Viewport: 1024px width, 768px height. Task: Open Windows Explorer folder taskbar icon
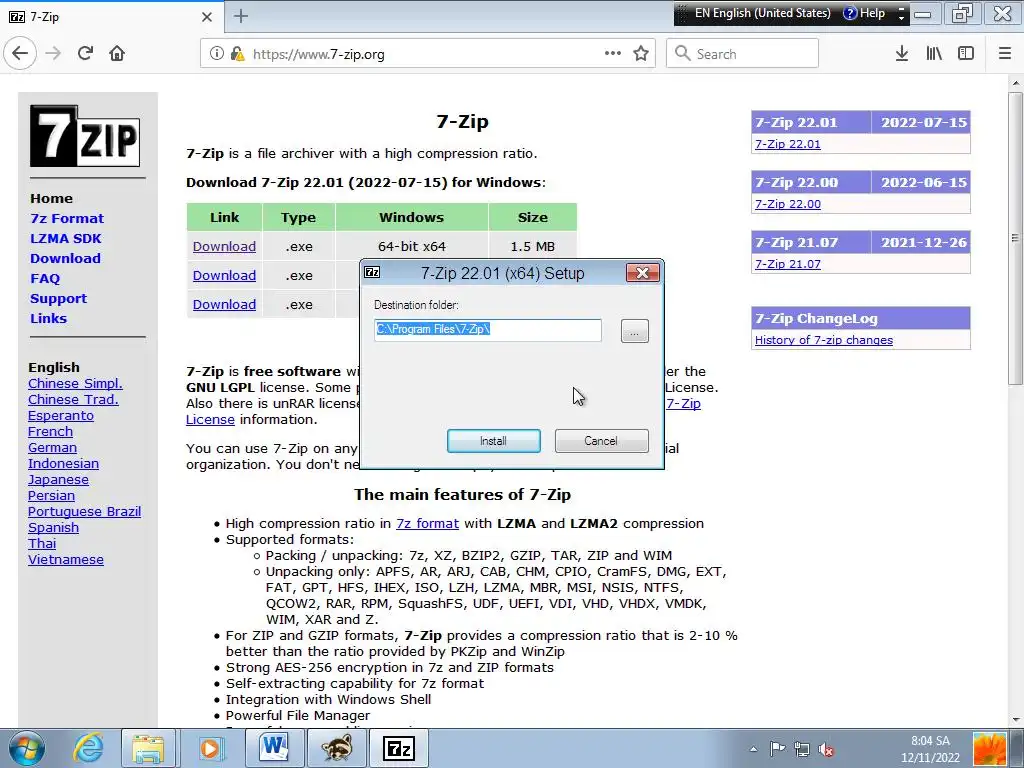point(148,748)
